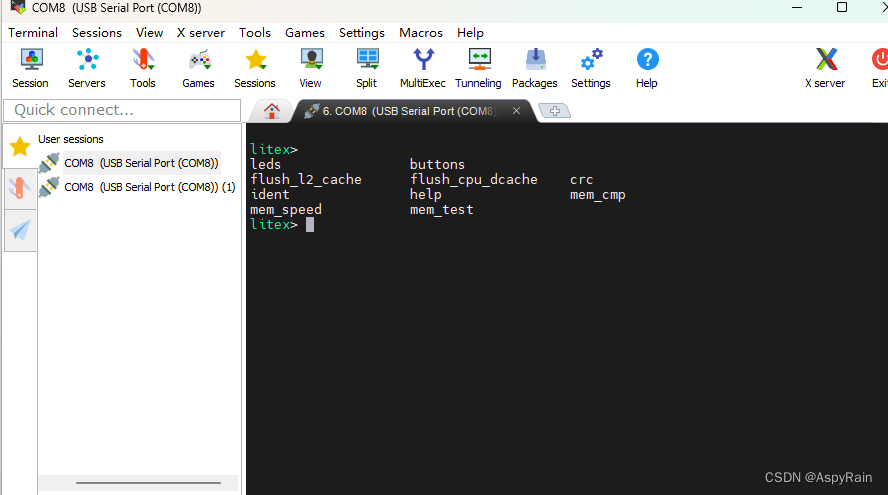Image resolution: width=888 pixels, height=495 pixels.
Task: Minimize the MobaXterm window
Action: click(797, 7)
